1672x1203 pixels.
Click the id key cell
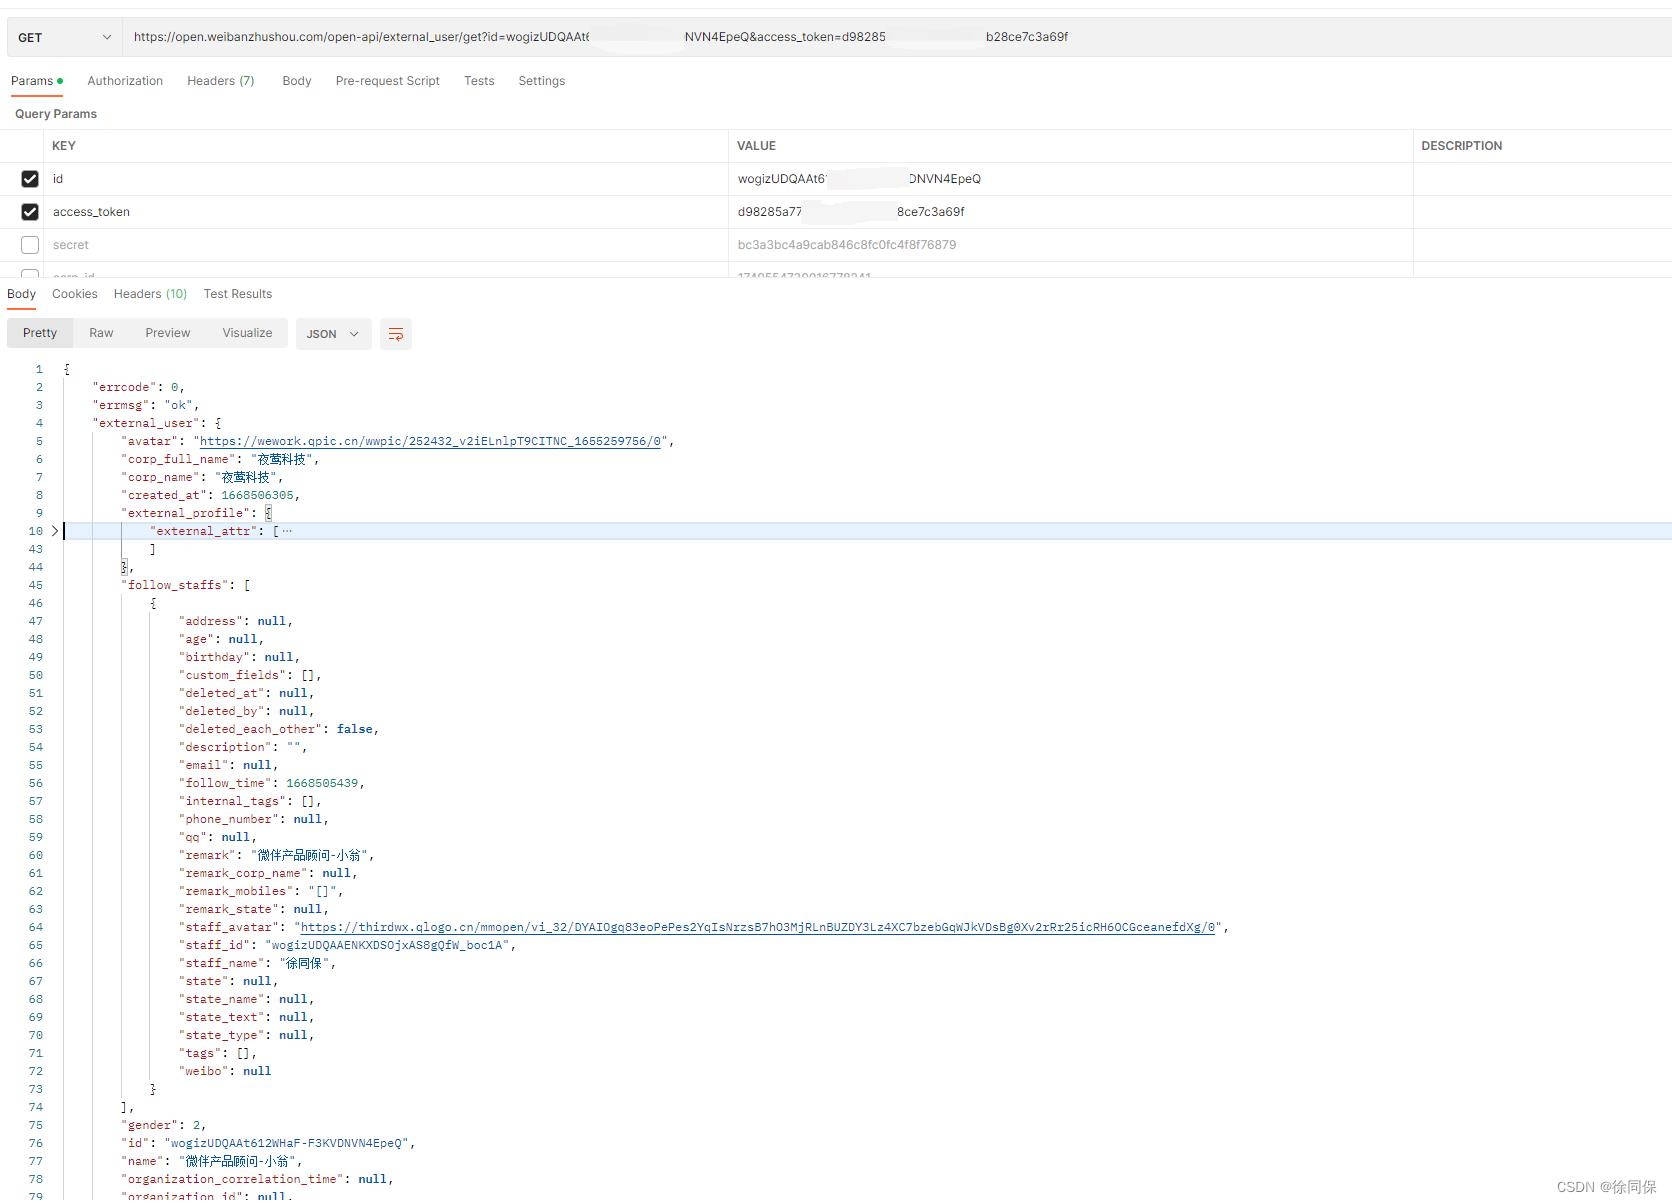pyautogui.click(x=386, y=179)
